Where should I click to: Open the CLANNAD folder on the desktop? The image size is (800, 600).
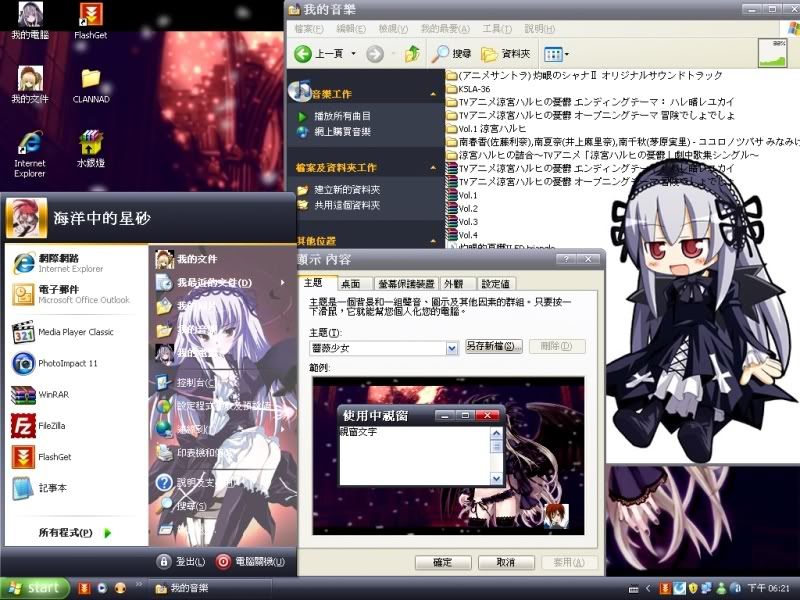click(x=91, y=86)
